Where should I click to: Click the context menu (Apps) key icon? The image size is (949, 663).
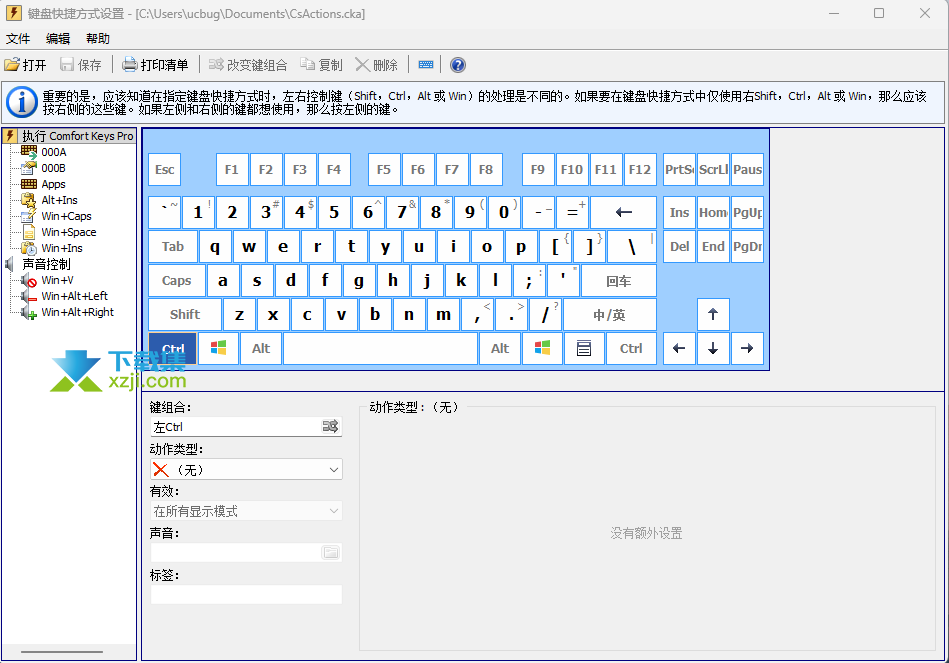click(x=584, y=348)
